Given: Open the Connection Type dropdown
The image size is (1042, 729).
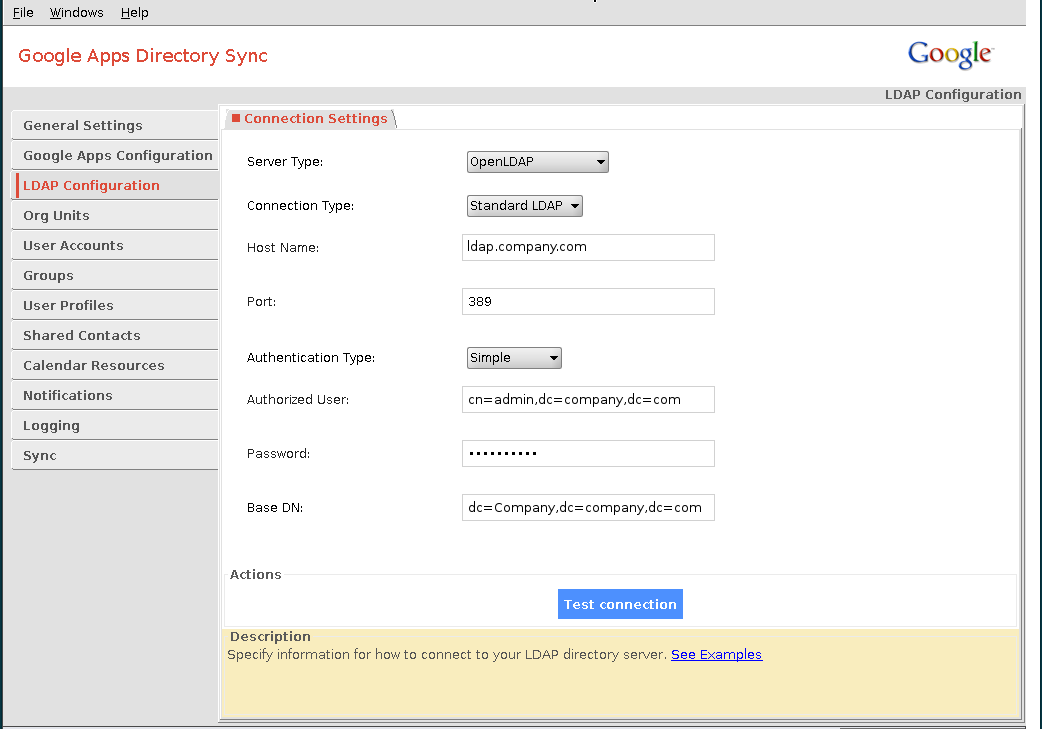Looking at the screenshot, I should click(x=524, y=205).
